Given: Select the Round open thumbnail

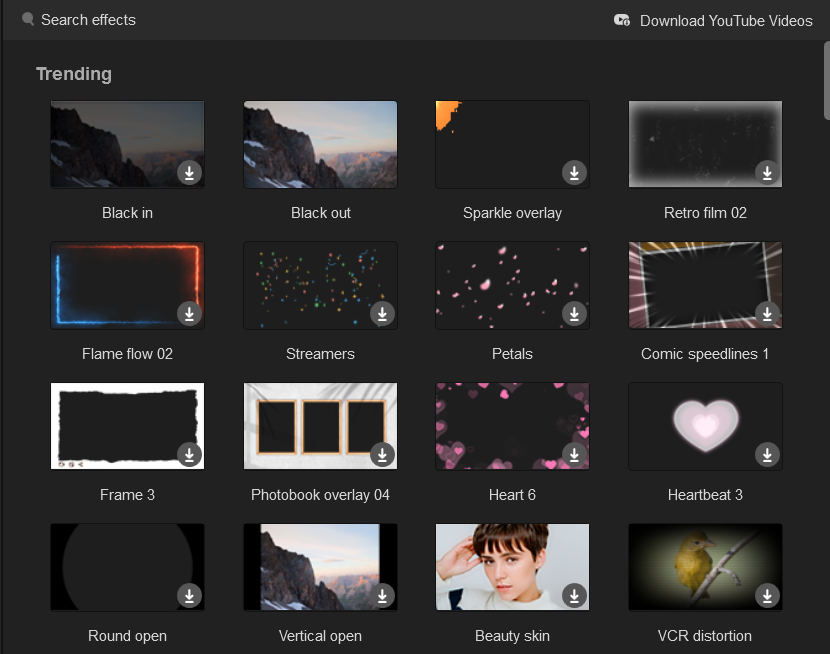Looking at the screenshot, I should pyautogui.click(x=128, y=567).
